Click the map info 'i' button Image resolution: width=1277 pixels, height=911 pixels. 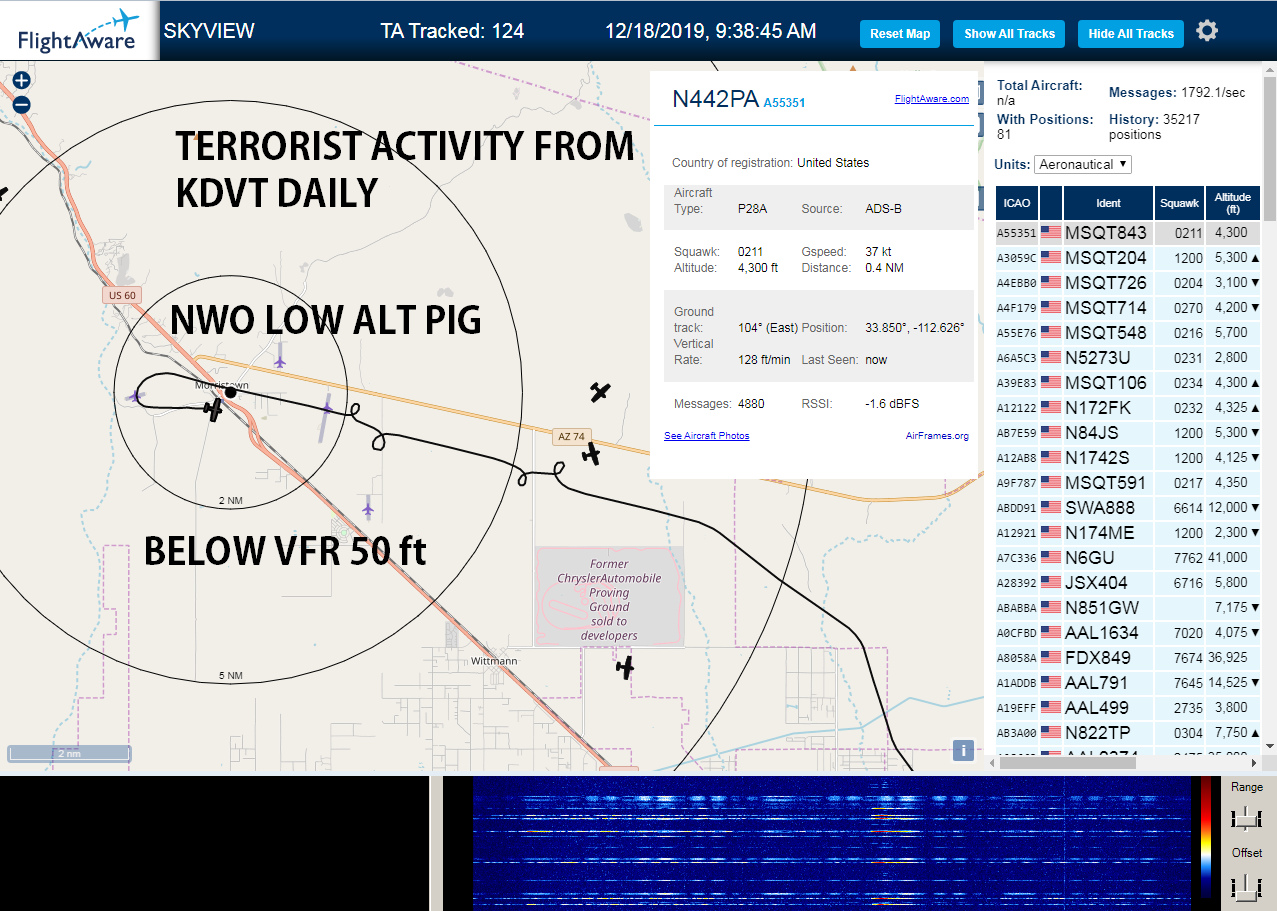963,750
